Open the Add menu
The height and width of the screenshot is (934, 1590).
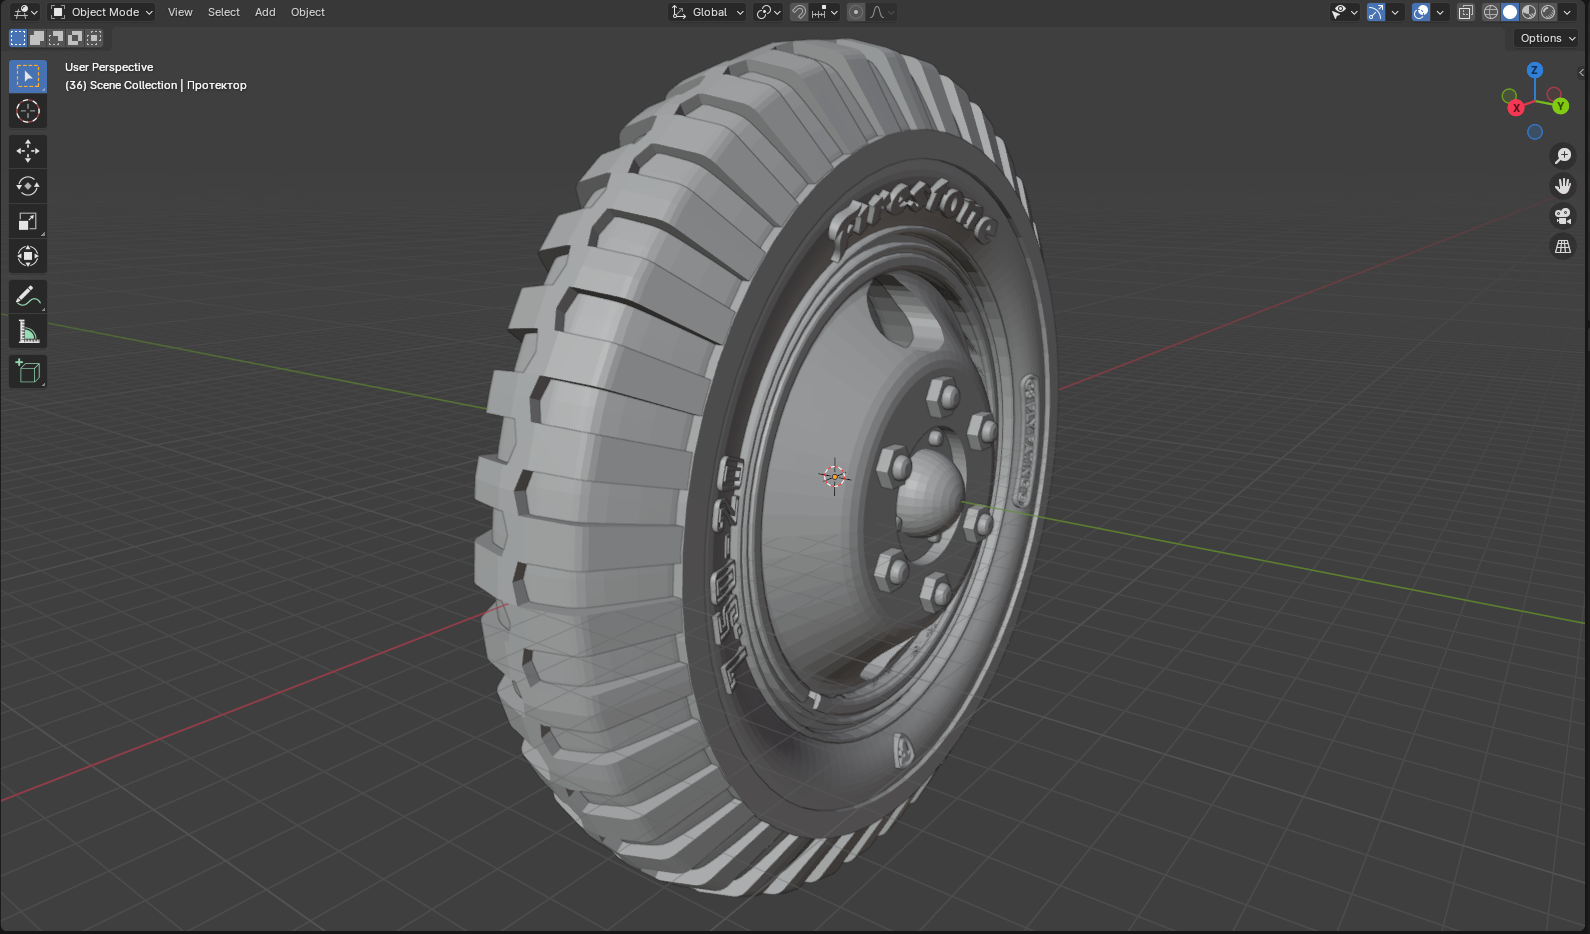click(x=265, y=12)
